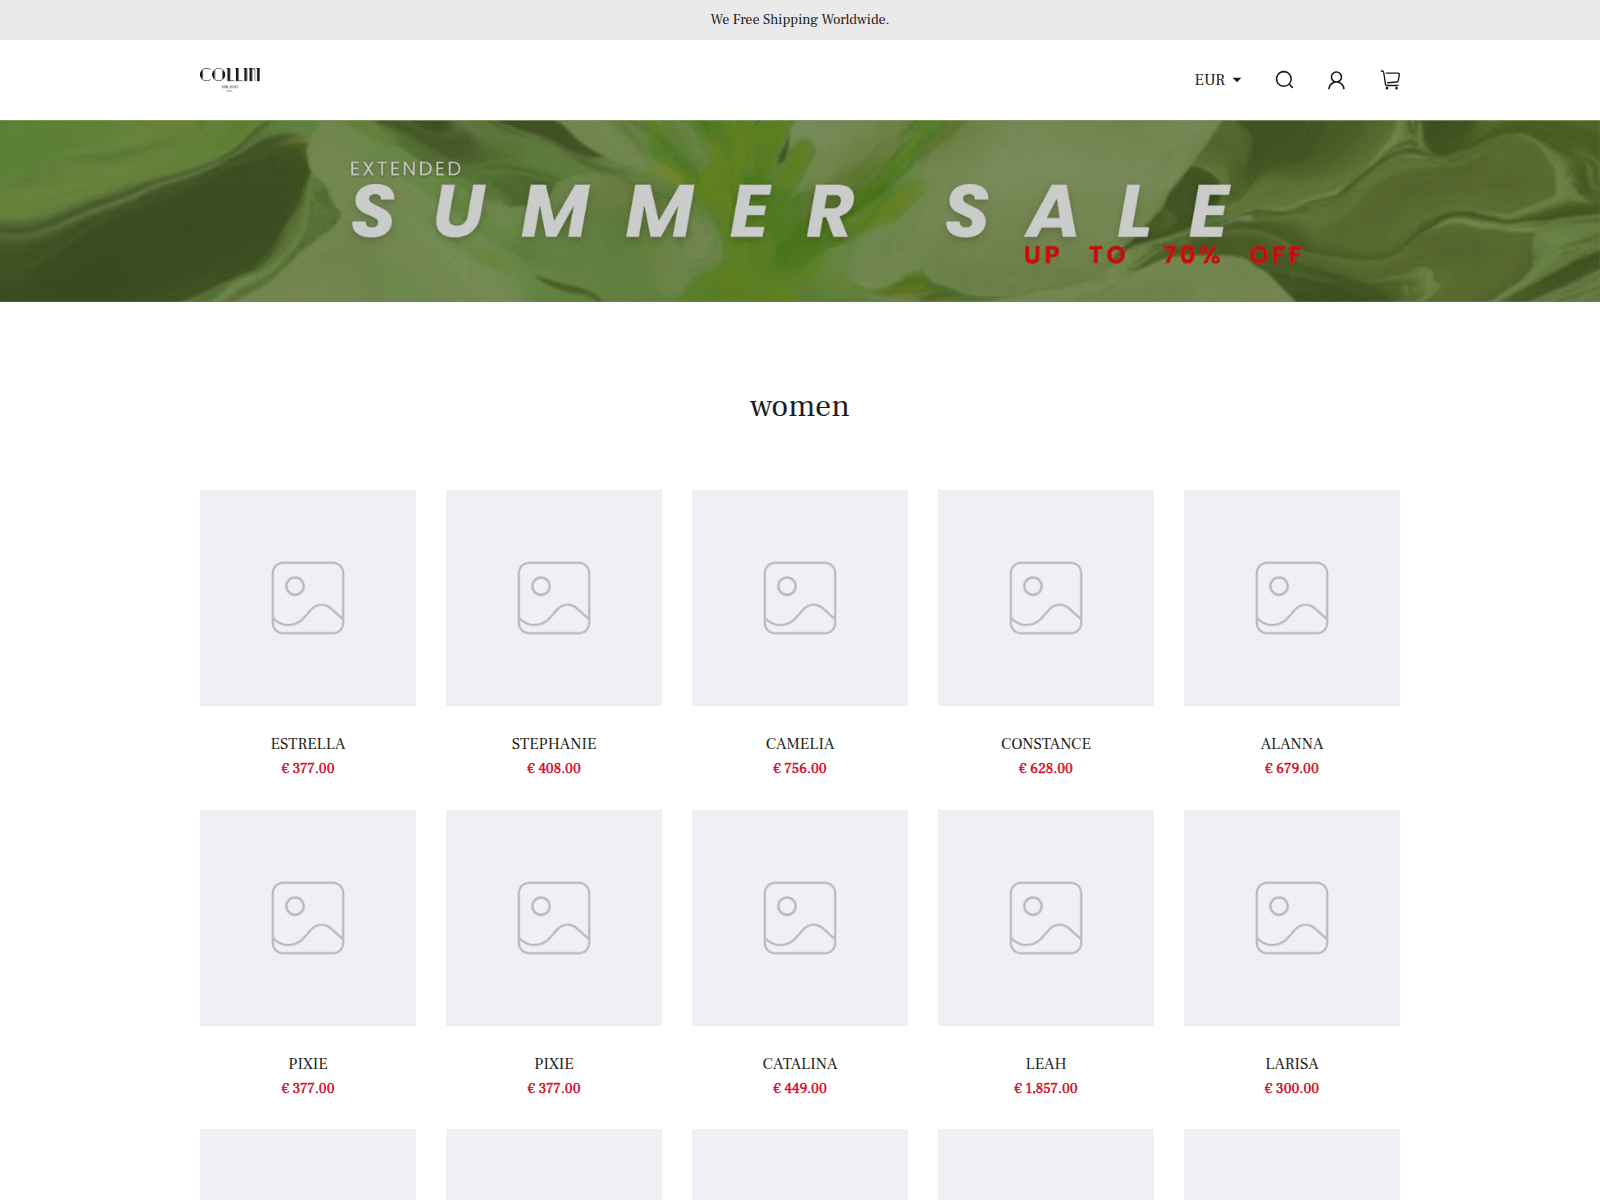Click the € 756.00 price
Image resolution: width=1600 pixels, height=1200 pixels.
click(x=800, y=768)
